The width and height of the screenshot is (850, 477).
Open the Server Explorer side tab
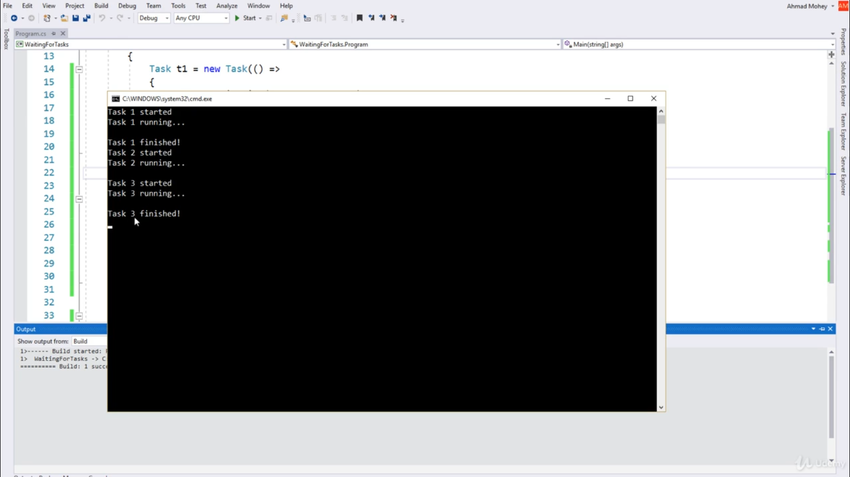pos(843,176)
